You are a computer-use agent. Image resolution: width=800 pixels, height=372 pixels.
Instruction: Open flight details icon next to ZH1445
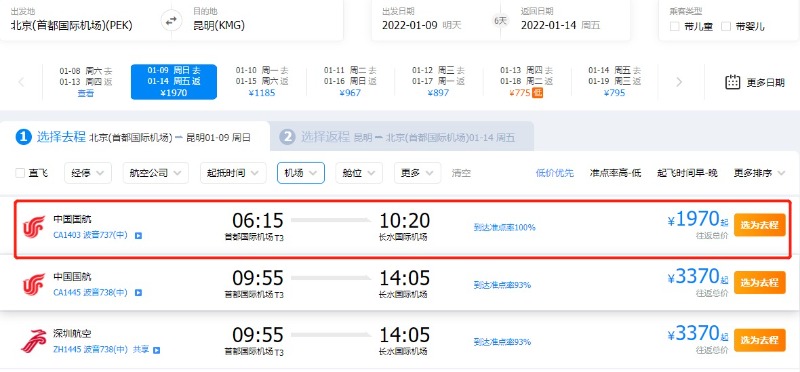(157, 350)
